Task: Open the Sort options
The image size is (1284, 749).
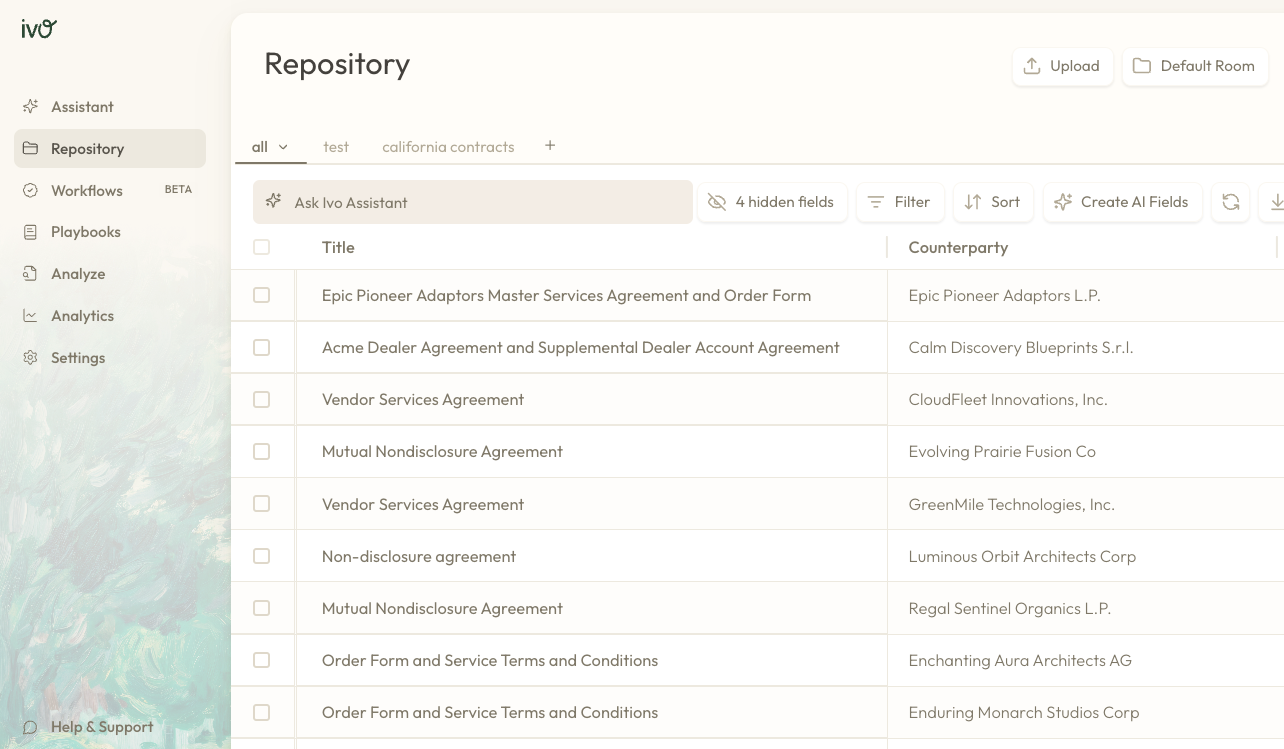Action: [x=992, y=202]
